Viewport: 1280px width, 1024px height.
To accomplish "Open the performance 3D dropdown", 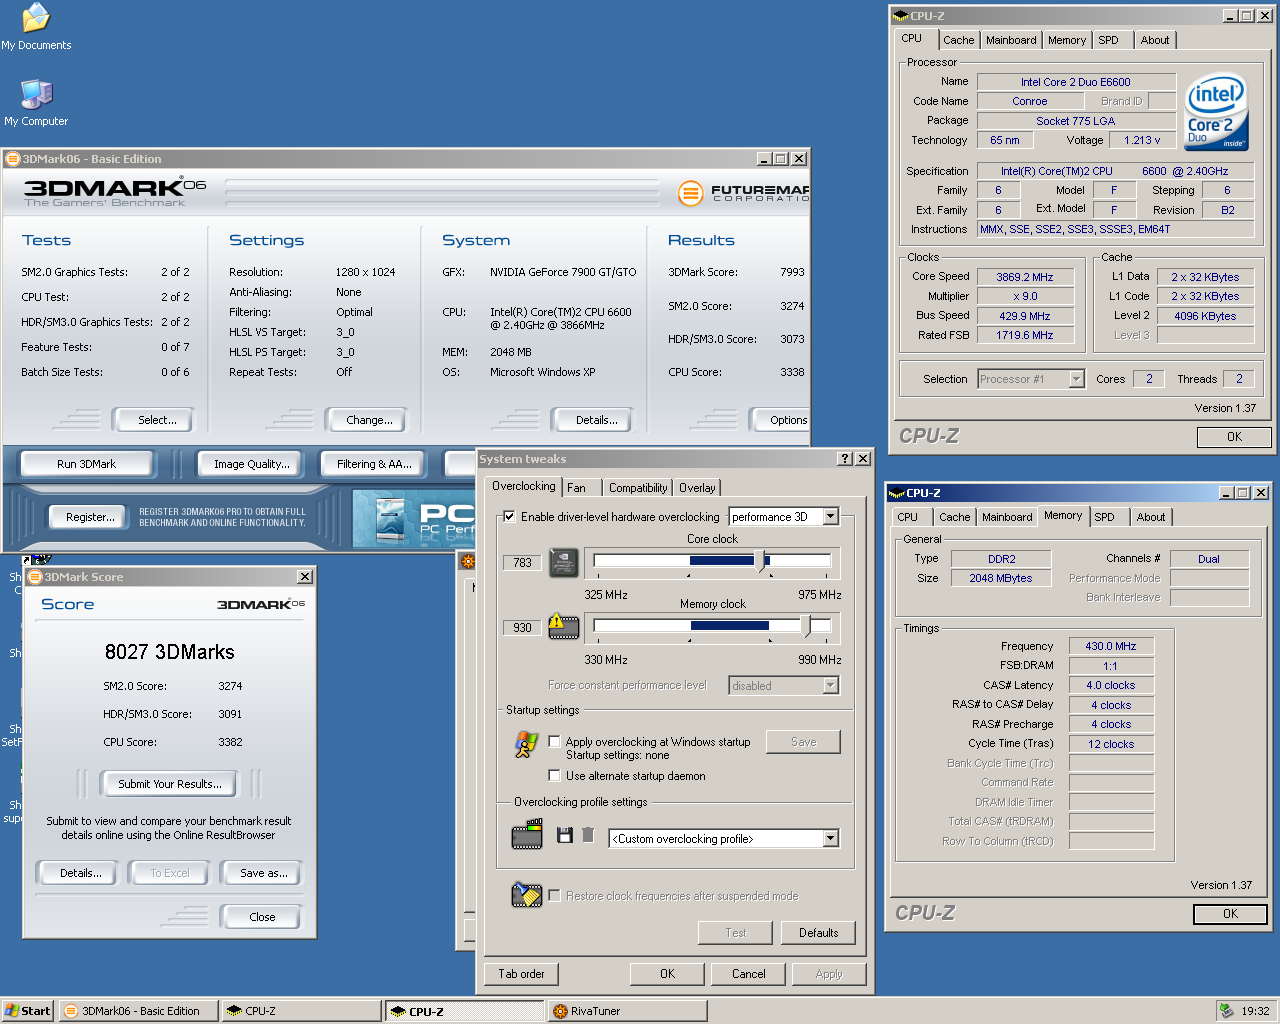I will click(x=831, y=517).
